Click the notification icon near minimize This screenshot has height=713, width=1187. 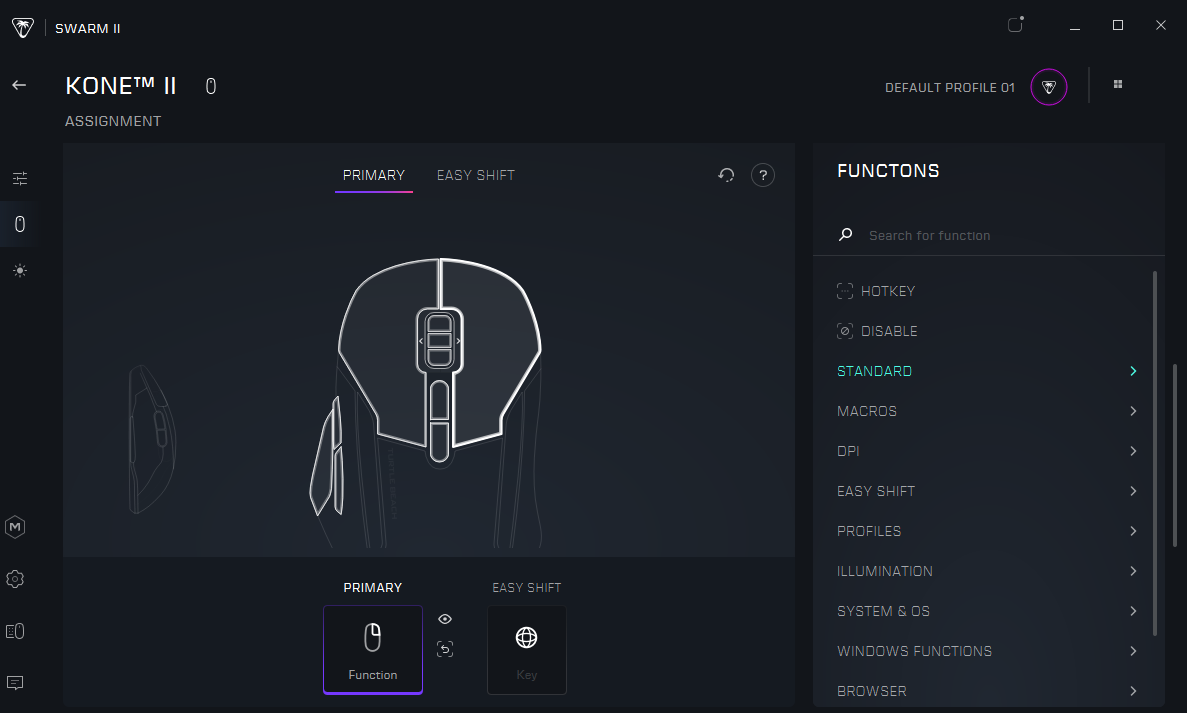1016,24
